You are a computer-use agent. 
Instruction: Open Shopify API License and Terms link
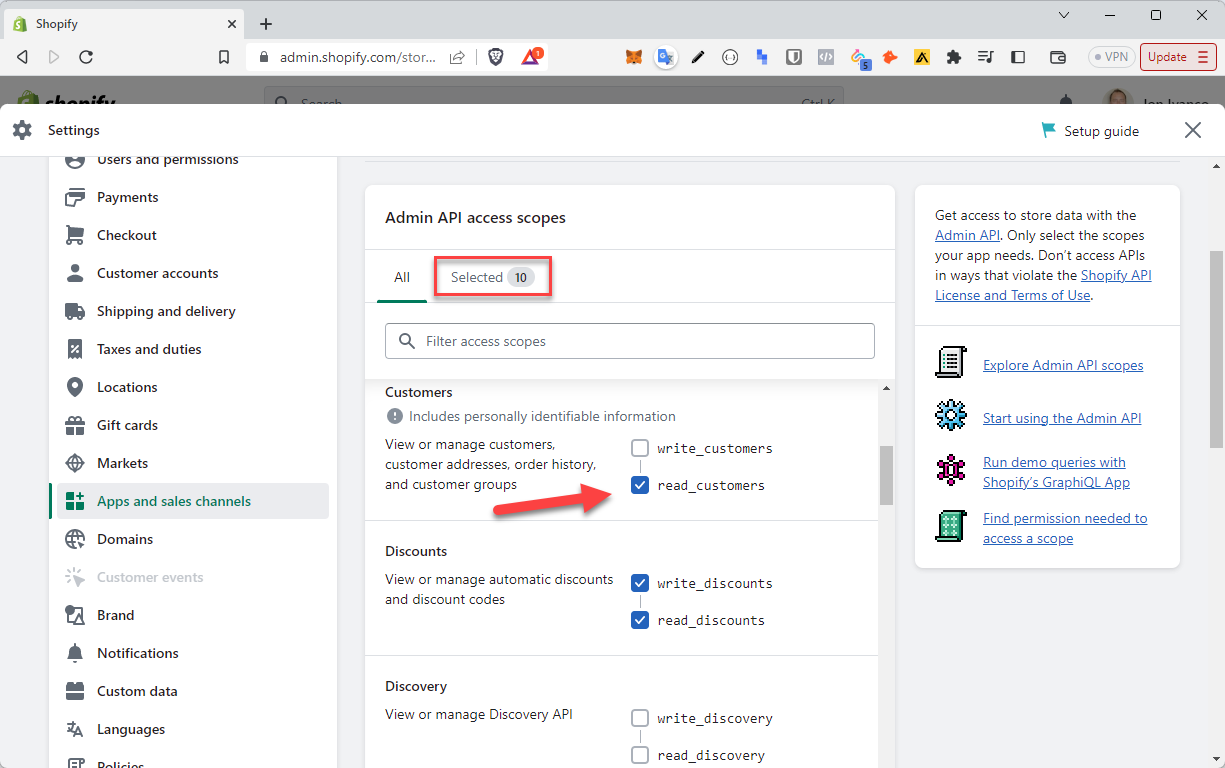(x=1042, y=285)
